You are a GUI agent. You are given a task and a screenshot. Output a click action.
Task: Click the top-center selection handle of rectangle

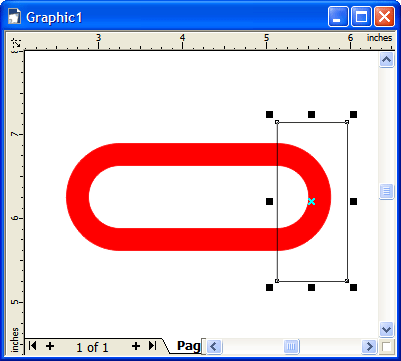[x=311, y=115]
